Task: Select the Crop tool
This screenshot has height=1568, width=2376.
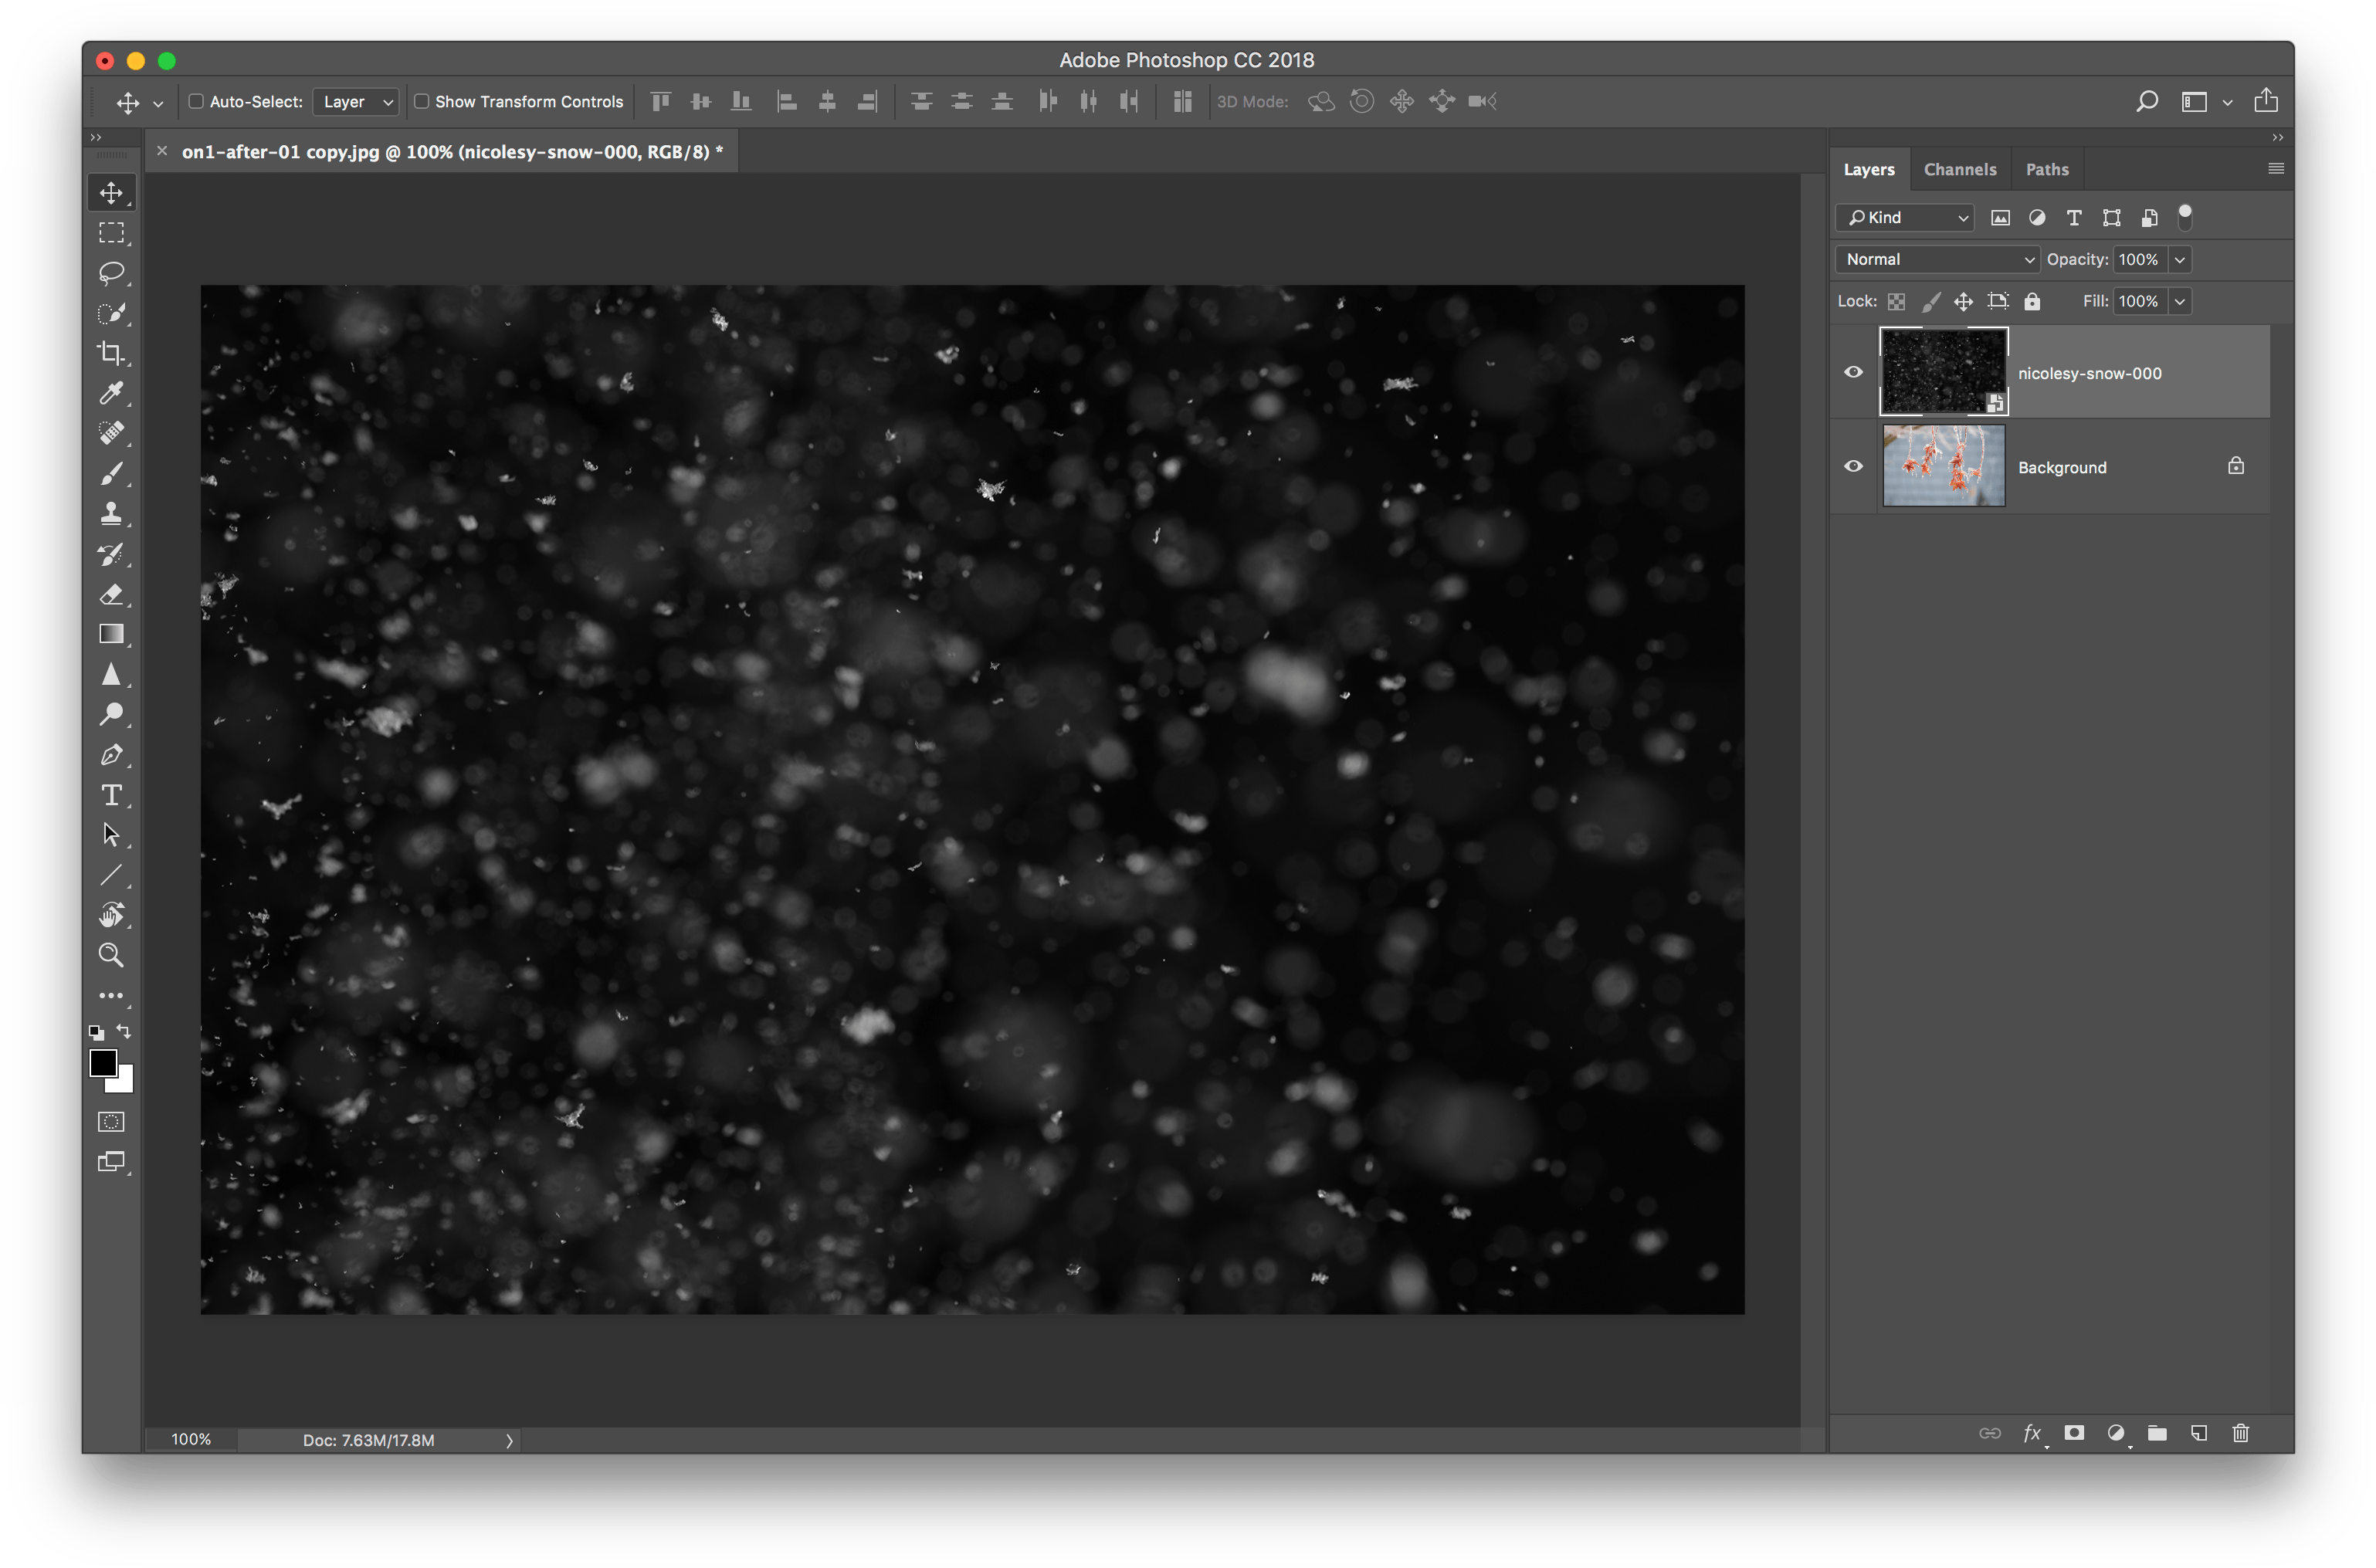Action: point(111,353)
